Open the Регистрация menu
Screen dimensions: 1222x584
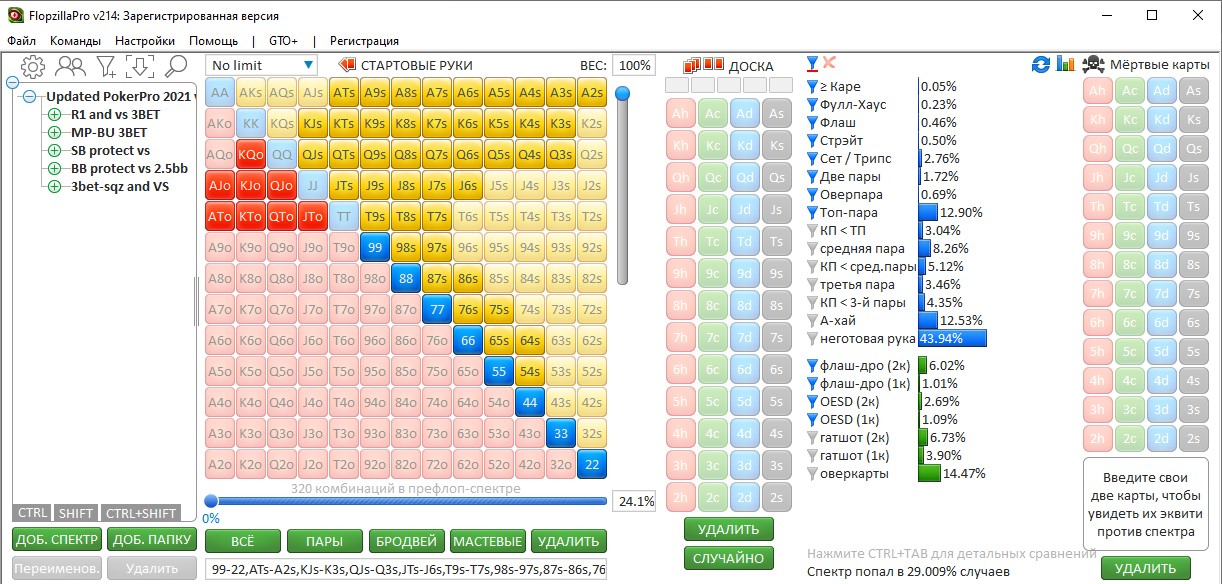point(364,41)
